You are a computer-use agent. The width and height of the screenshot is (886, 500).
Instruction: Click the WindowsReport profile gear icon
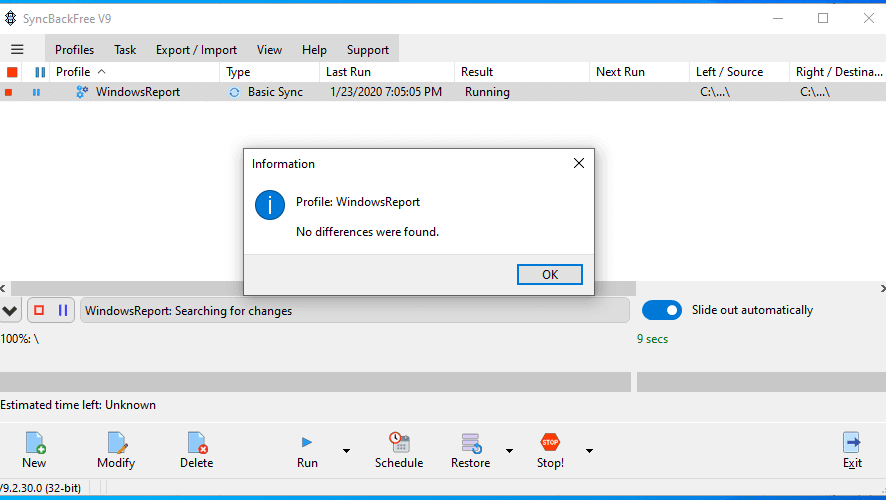(82, 92)
